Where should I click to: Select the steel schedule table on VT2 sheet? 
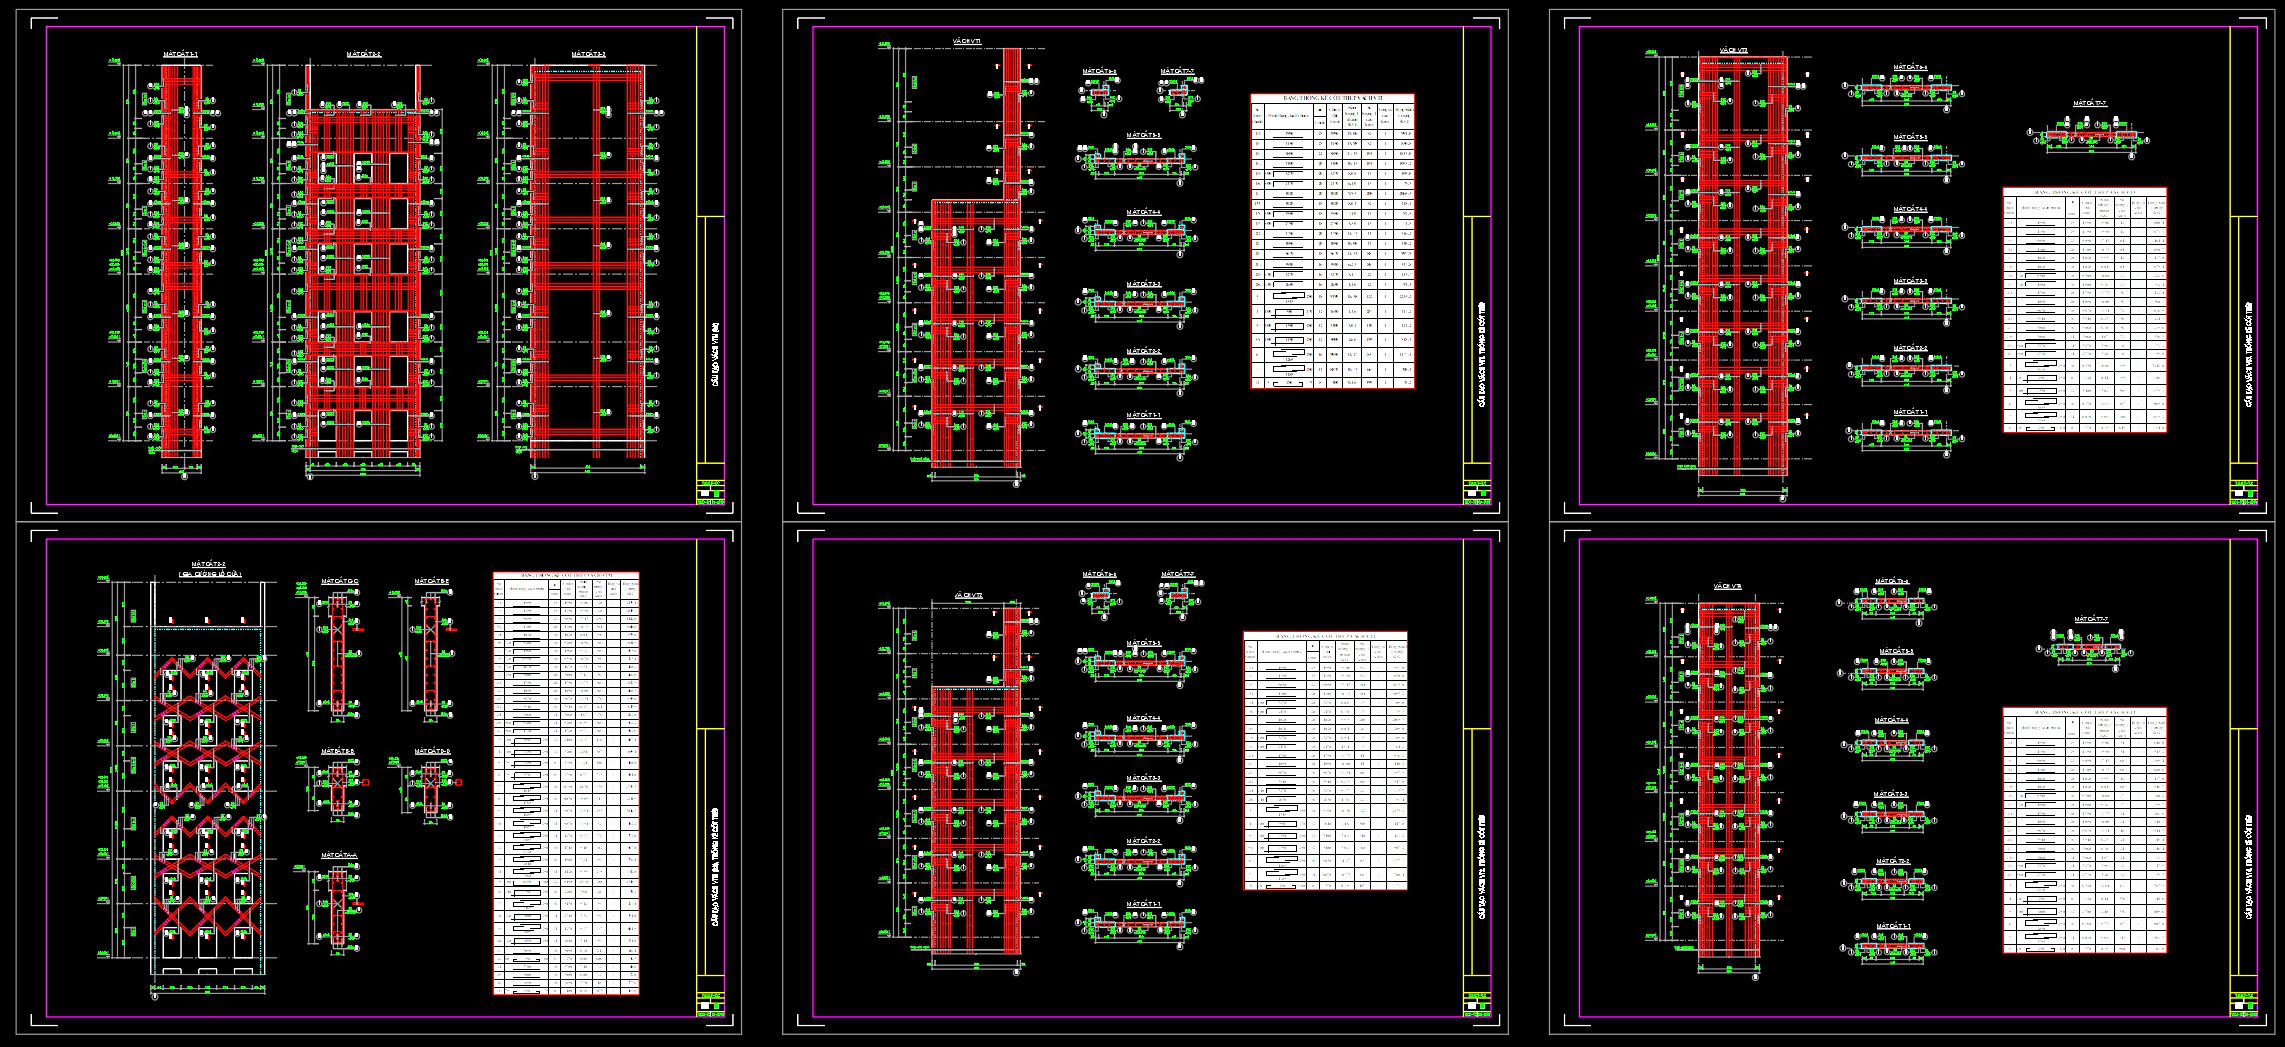[1325, 760]
